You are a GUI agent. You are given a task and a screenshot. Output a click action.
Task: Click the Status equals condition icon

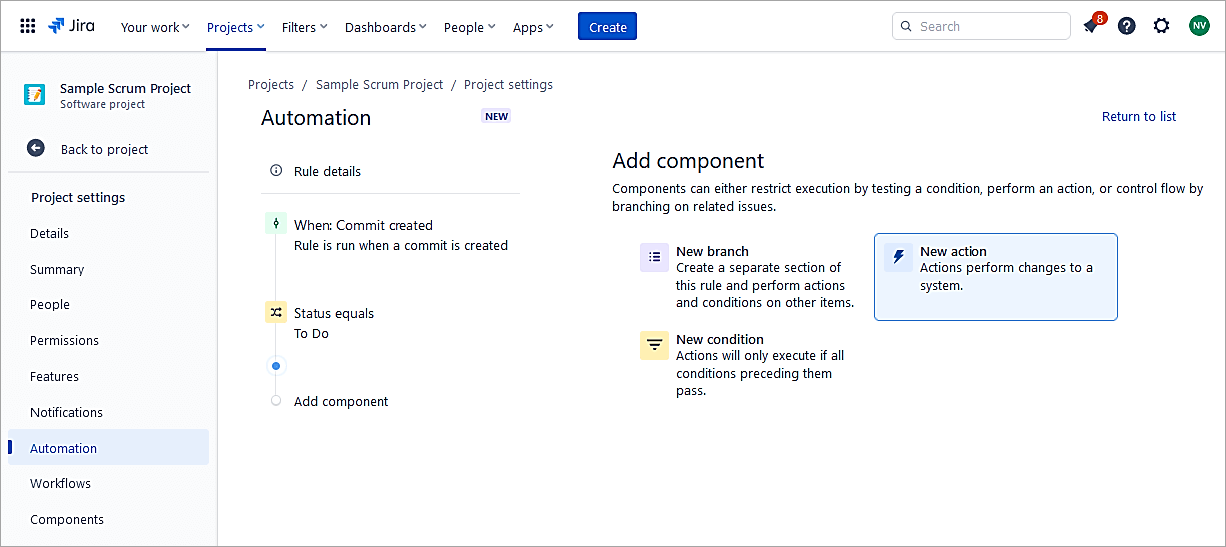point(276,313)
